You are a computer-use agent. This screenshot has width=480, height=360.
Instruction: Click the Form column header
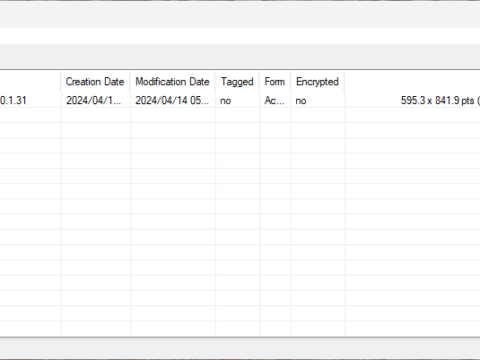(x=275, y=82)
